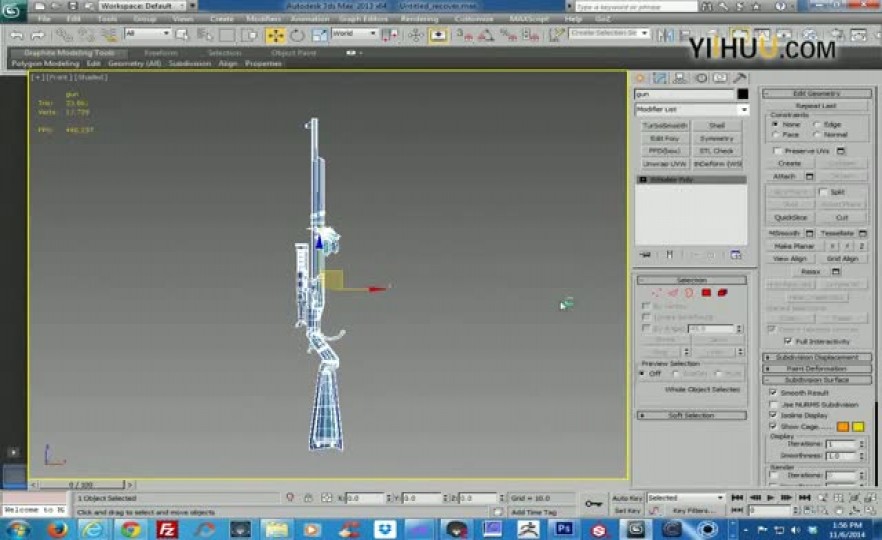Select Vertex sub-object level icon
Screen dimensions: 882x540
point(656,292)
